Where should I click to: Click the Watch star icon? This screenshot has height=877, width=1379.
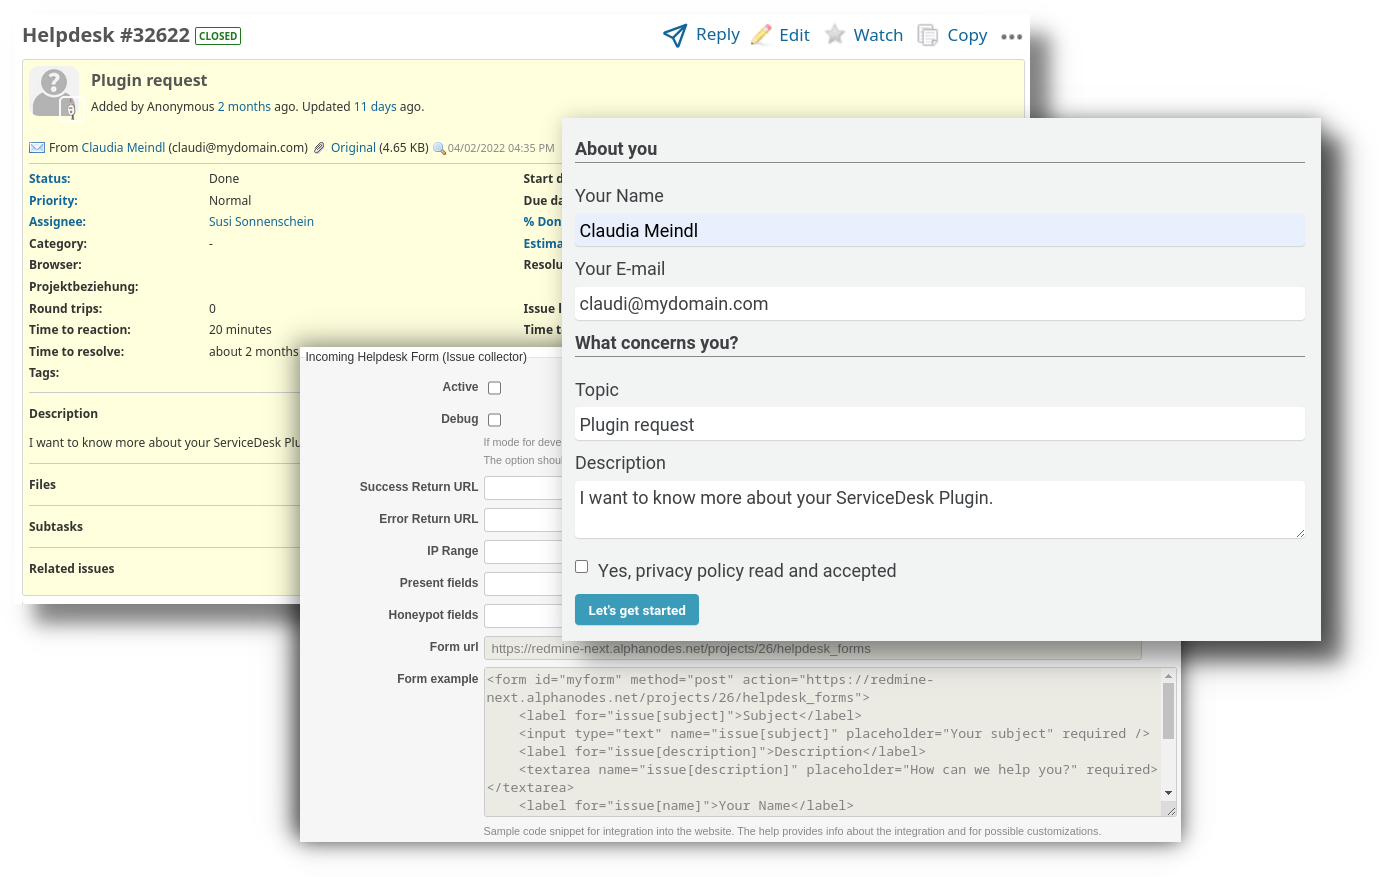click(x=835, y=34)
